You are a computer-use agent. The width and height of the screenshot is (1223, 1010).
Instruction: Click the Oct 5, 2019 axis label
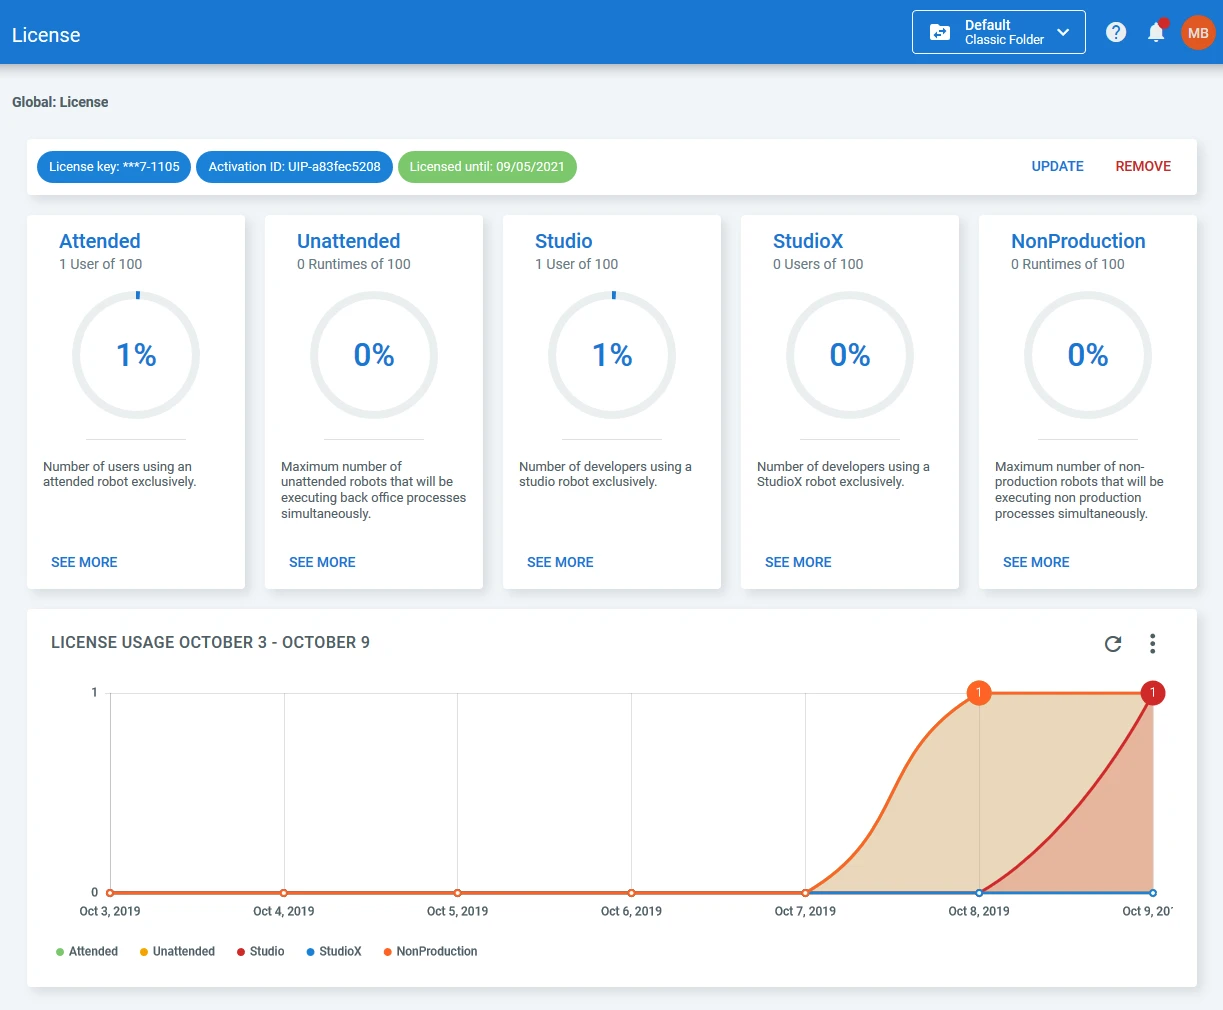click(x=457, y=911)
